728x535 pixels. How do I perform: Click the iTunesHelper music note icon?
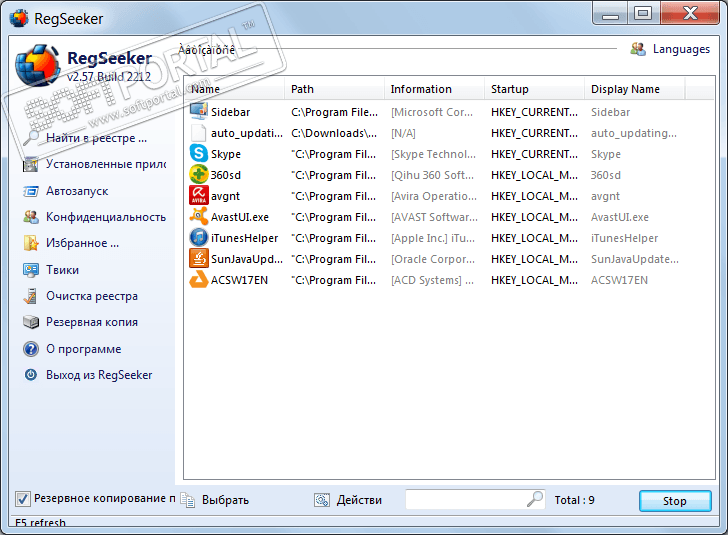(x=199, y=237)
